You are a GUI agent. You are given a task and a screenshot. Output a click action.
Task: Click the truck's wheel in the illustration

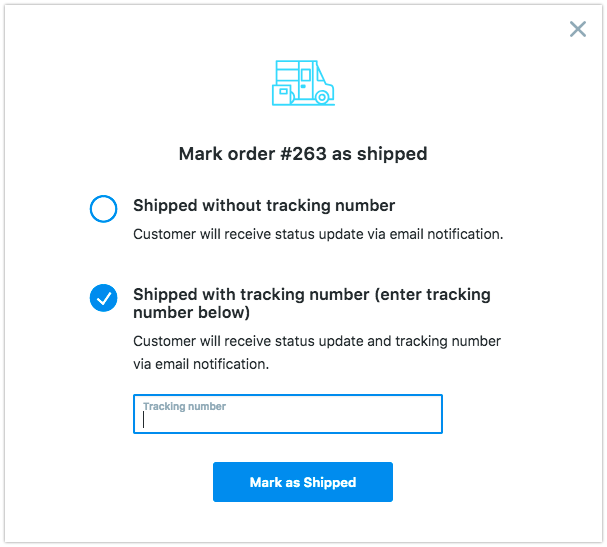point(322,98)
